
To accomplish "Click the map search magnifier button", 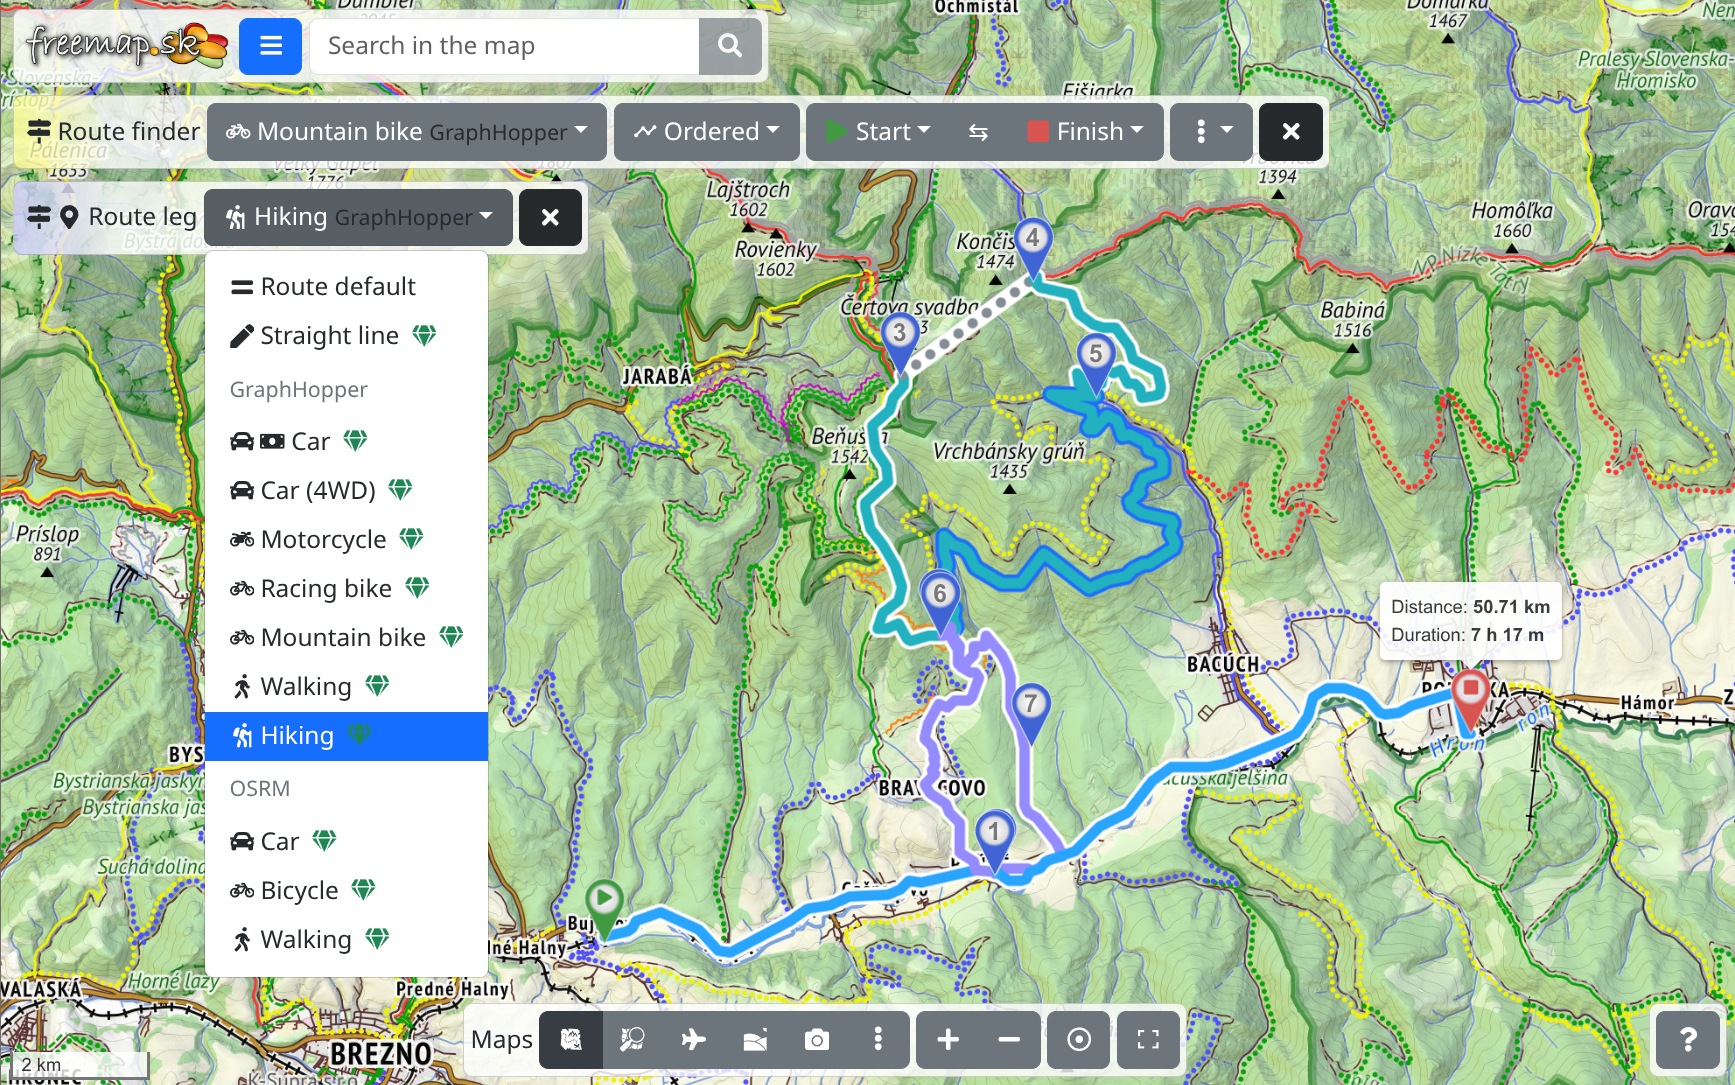I will pyautogui.click(x=730, y=46).
